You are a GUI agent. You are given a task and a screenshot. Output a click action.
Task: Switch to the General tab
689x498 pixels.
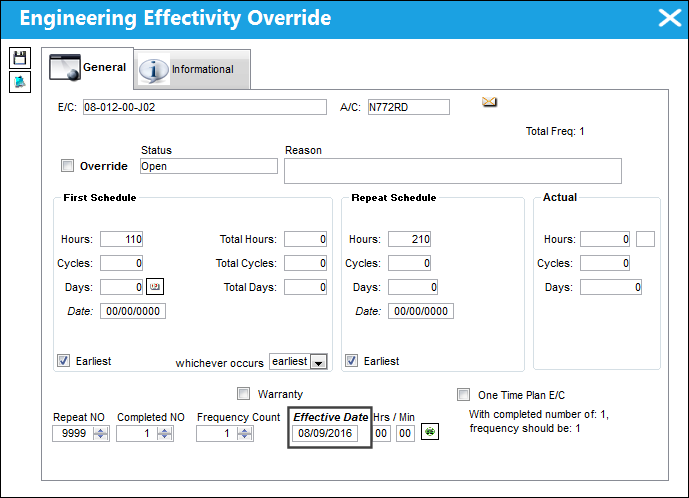coord(87,68)
